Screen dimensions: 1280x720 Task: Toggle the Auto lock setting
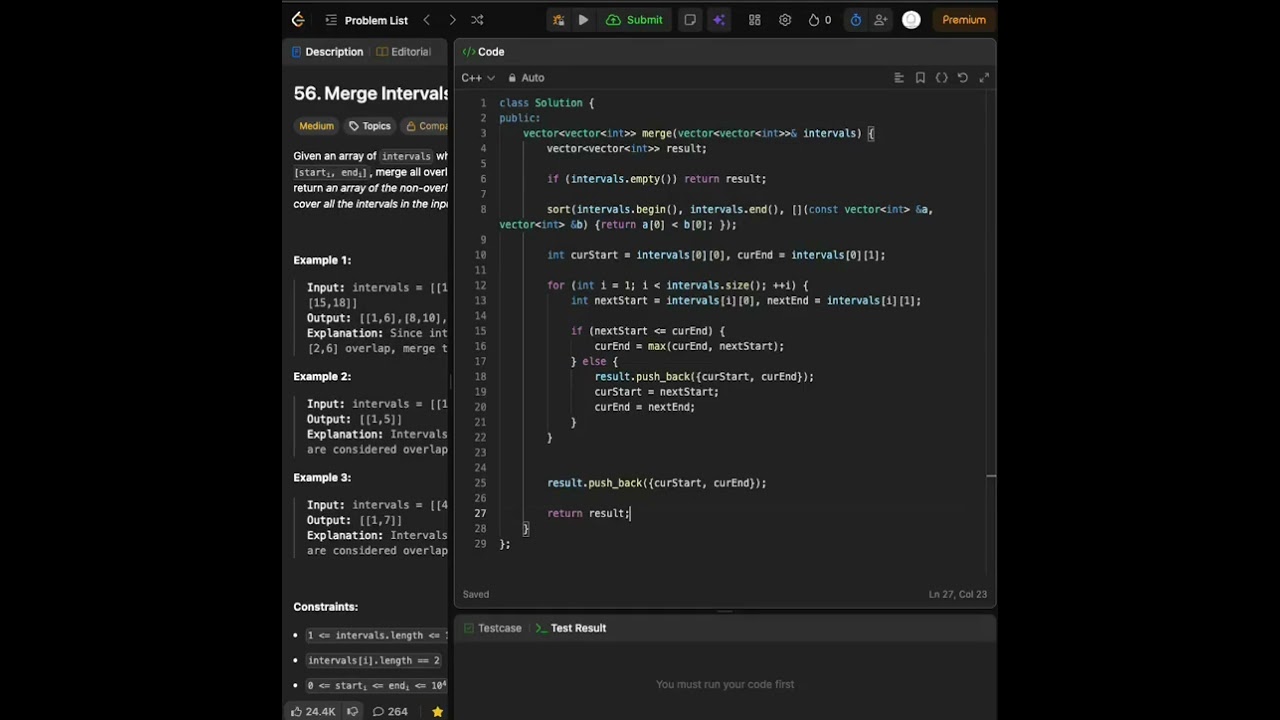tap(526, 78)
